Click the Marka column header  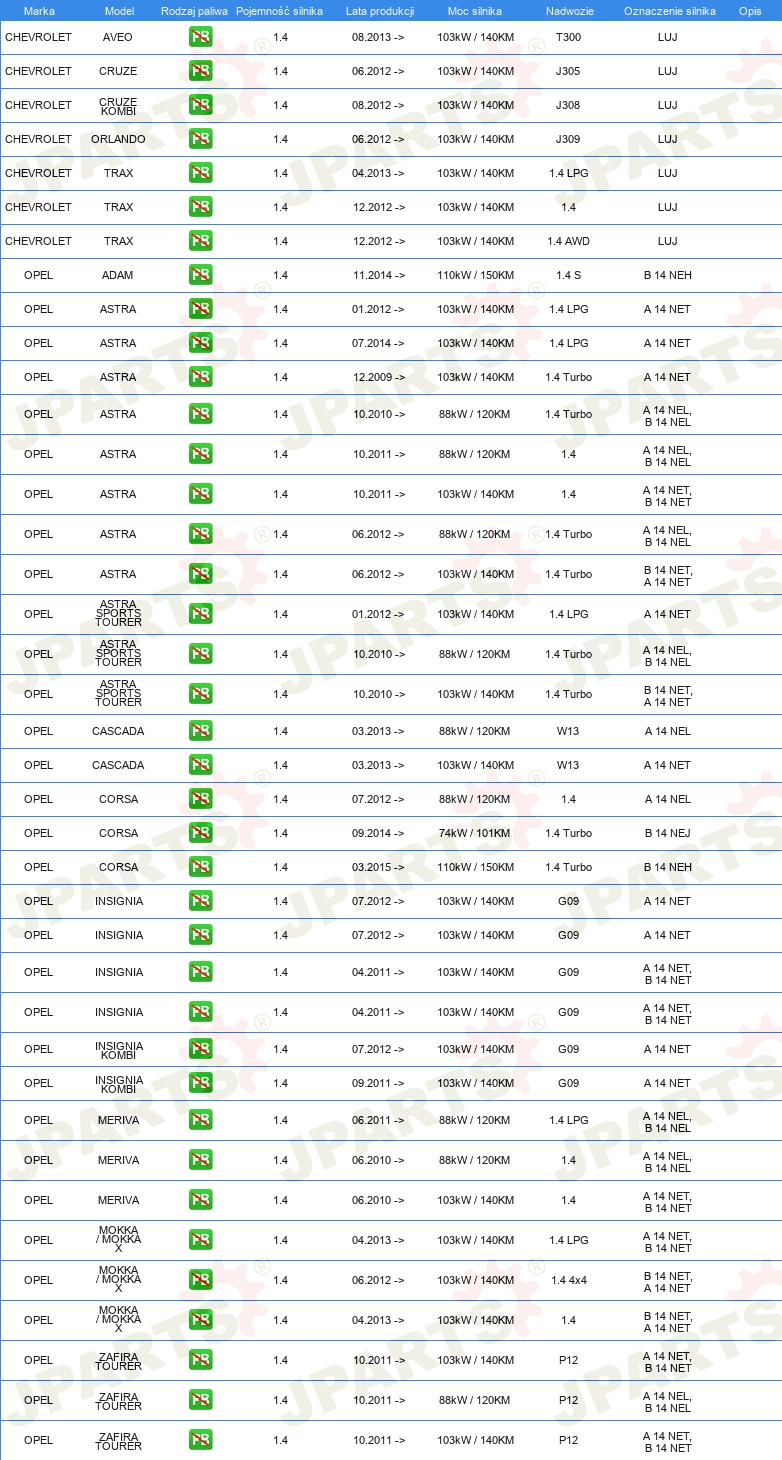(x=39, y=11)
